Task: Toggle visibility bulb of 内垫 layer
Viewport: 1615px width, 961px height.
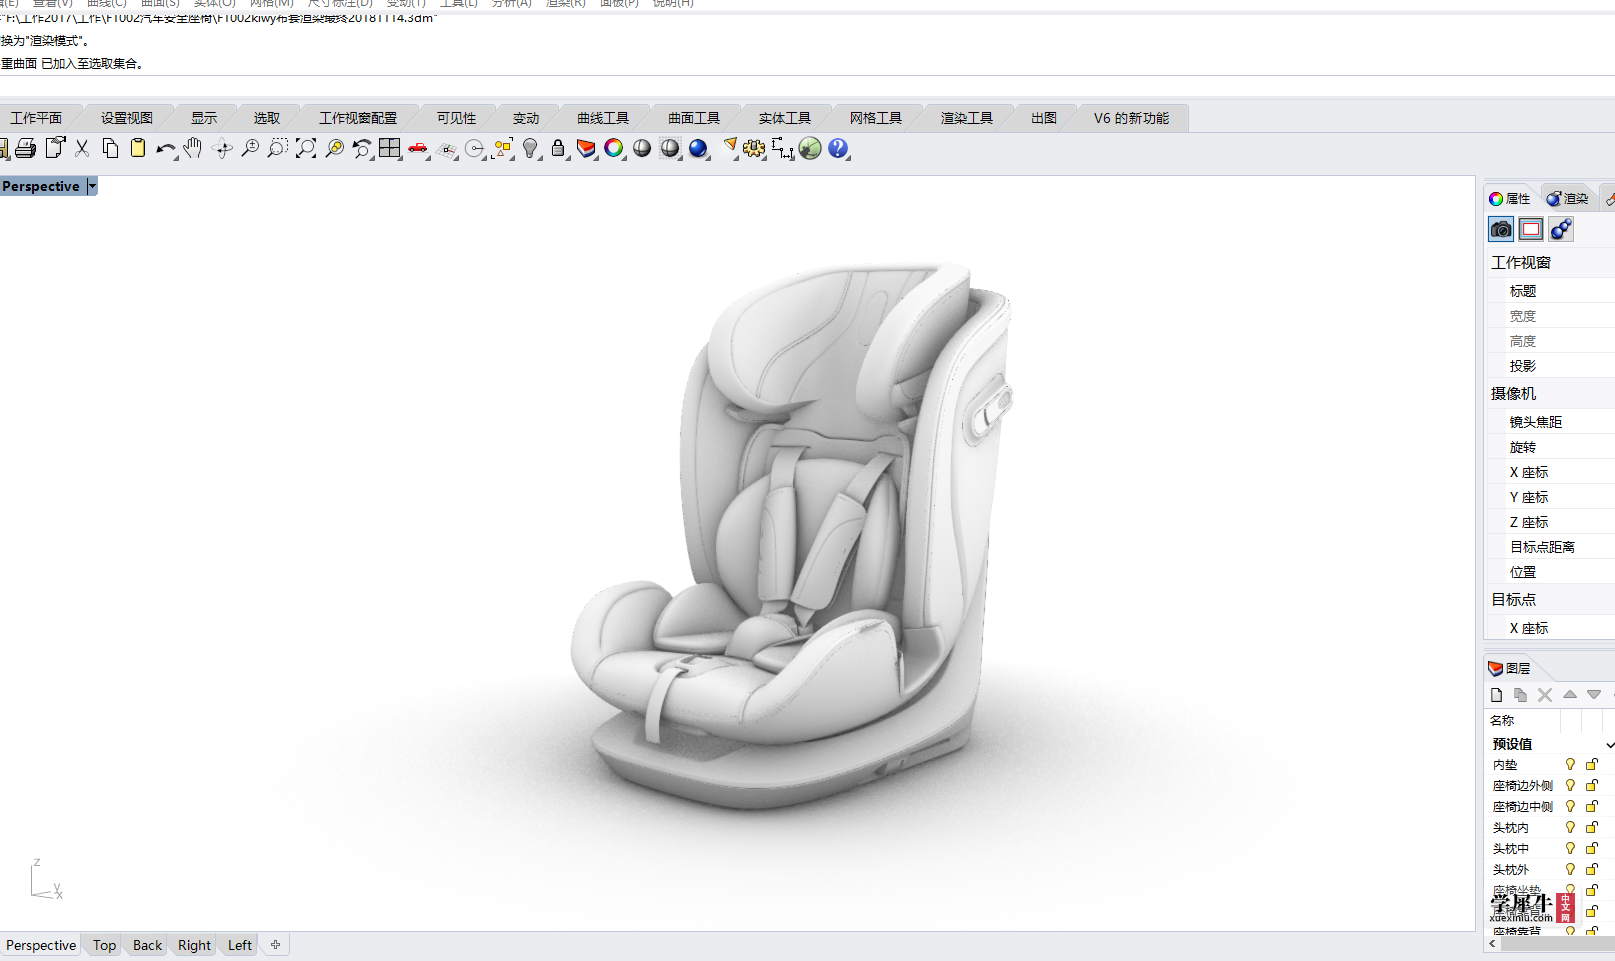Action: tap(1570, 765)
